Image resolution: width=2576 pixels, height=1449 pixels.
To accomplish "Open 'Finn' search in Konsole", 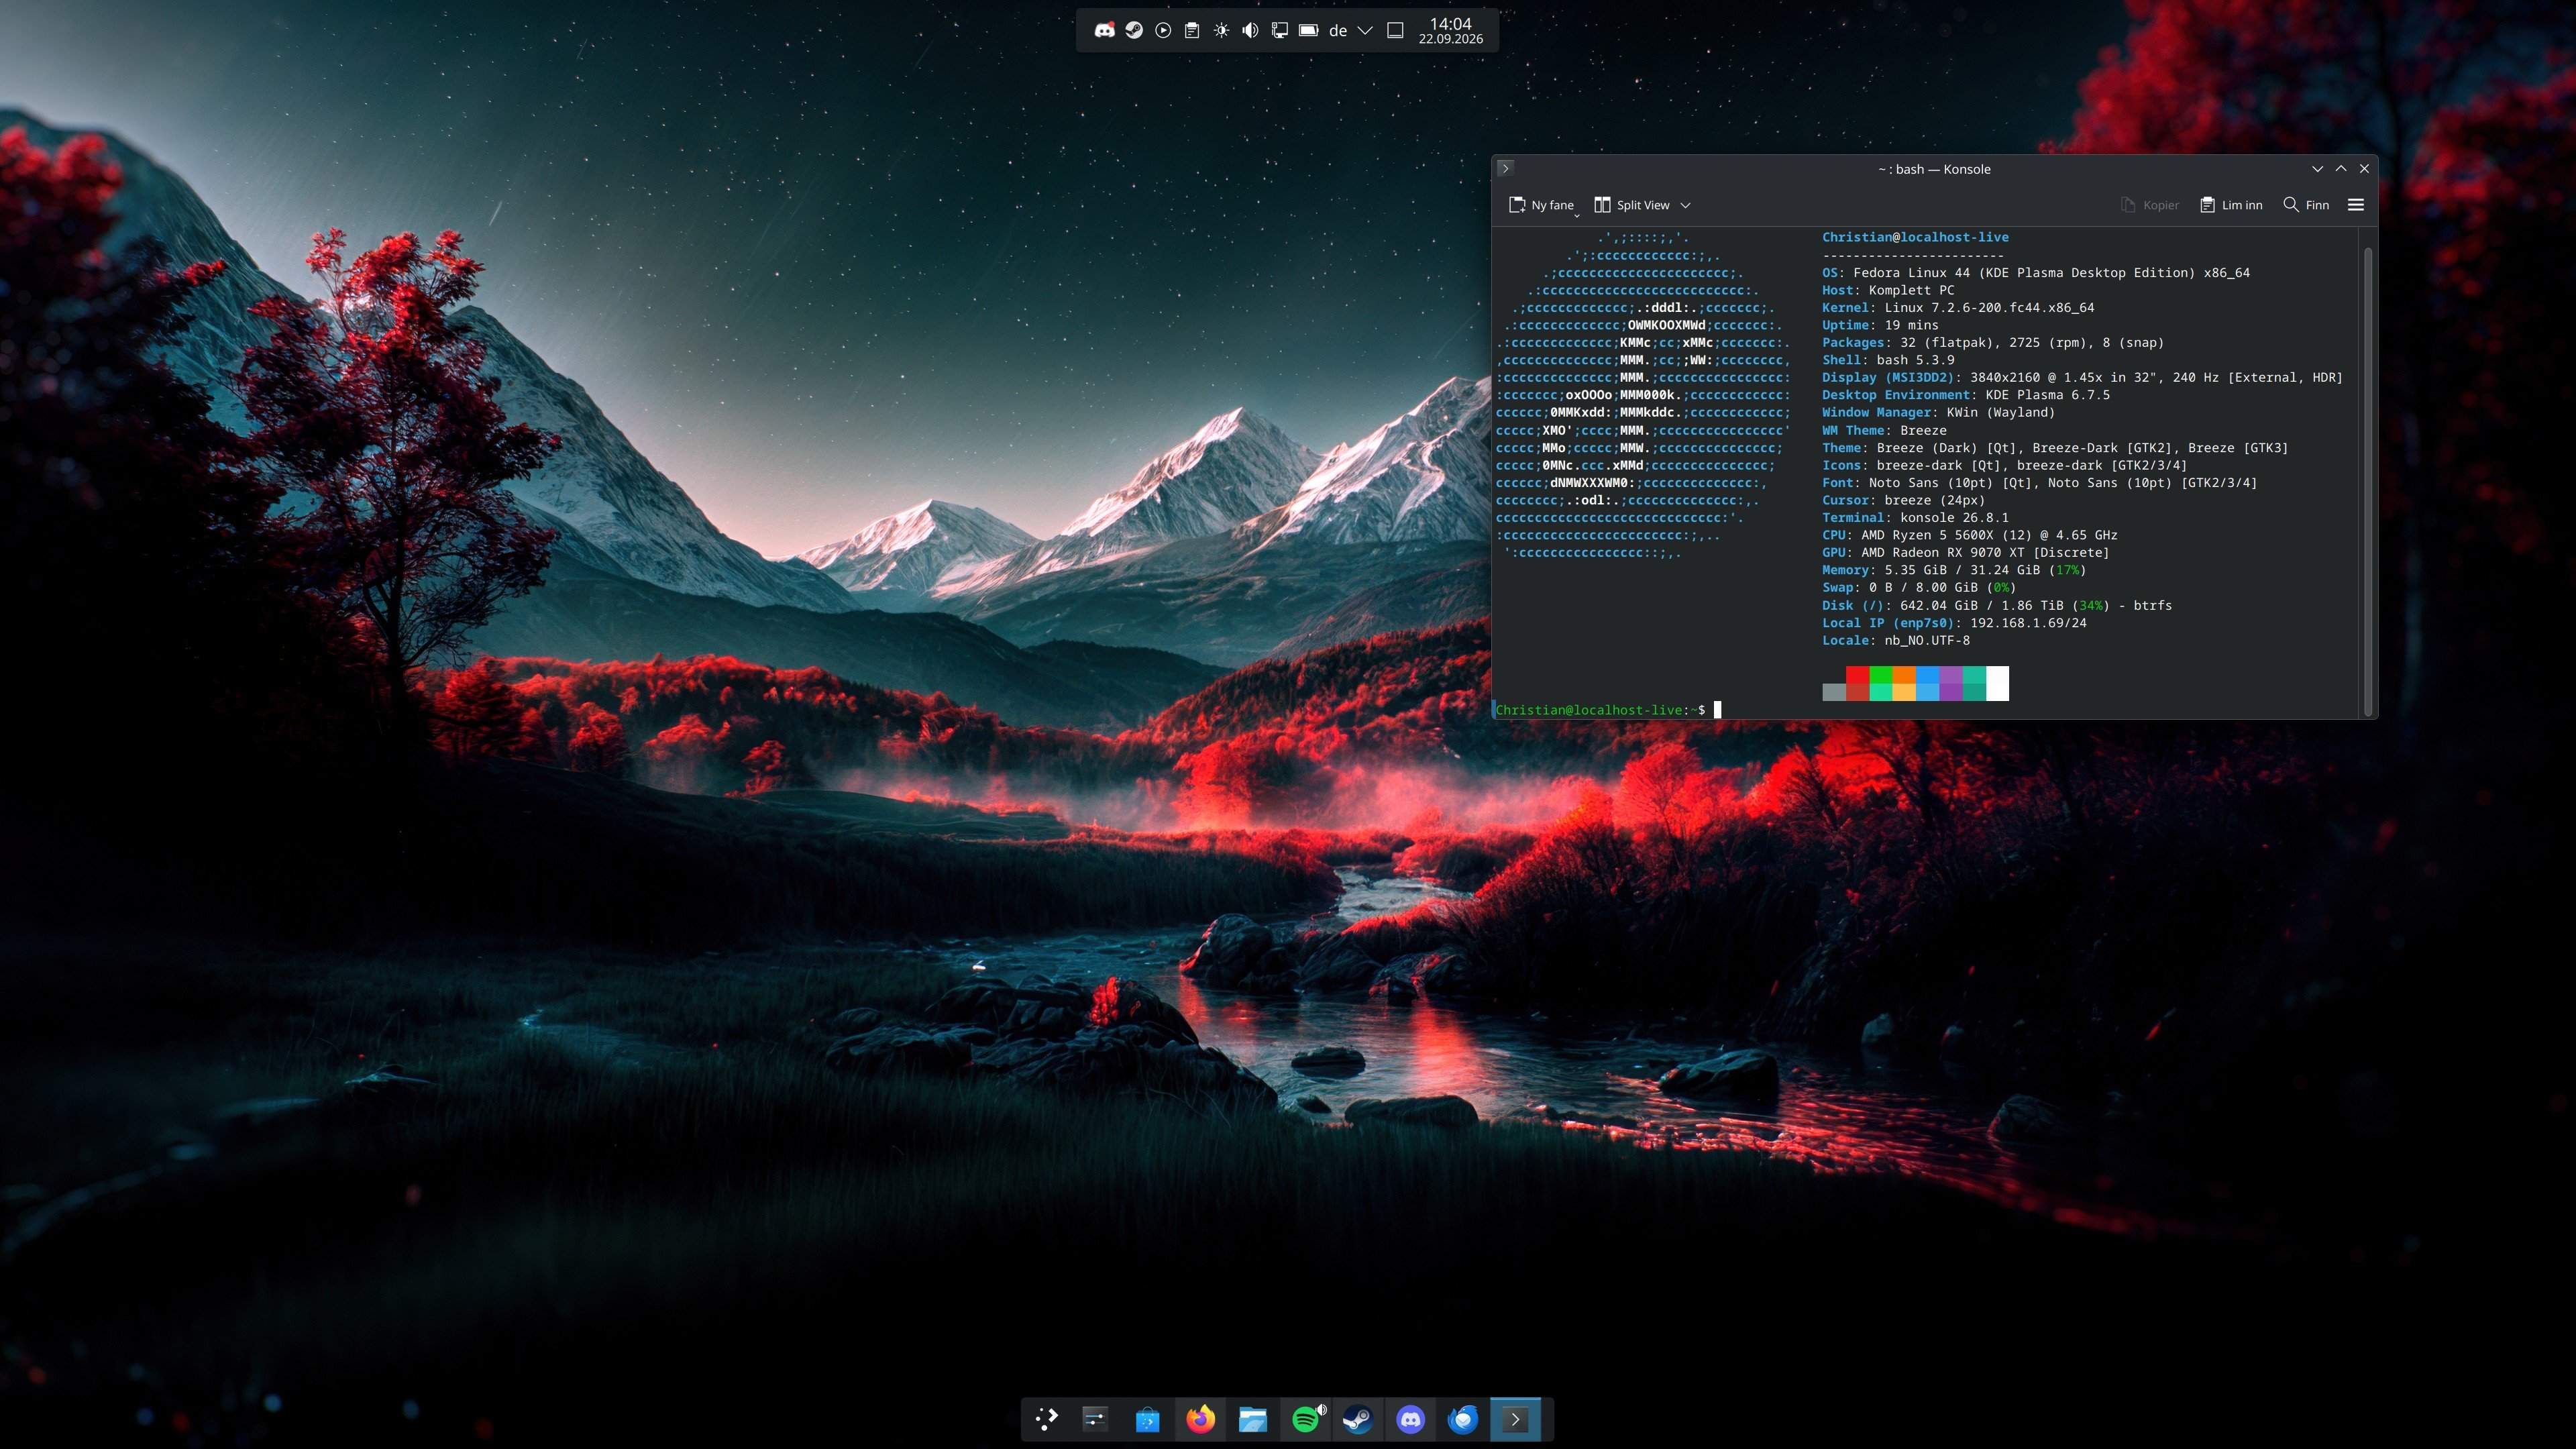I will click(2306, 205).
